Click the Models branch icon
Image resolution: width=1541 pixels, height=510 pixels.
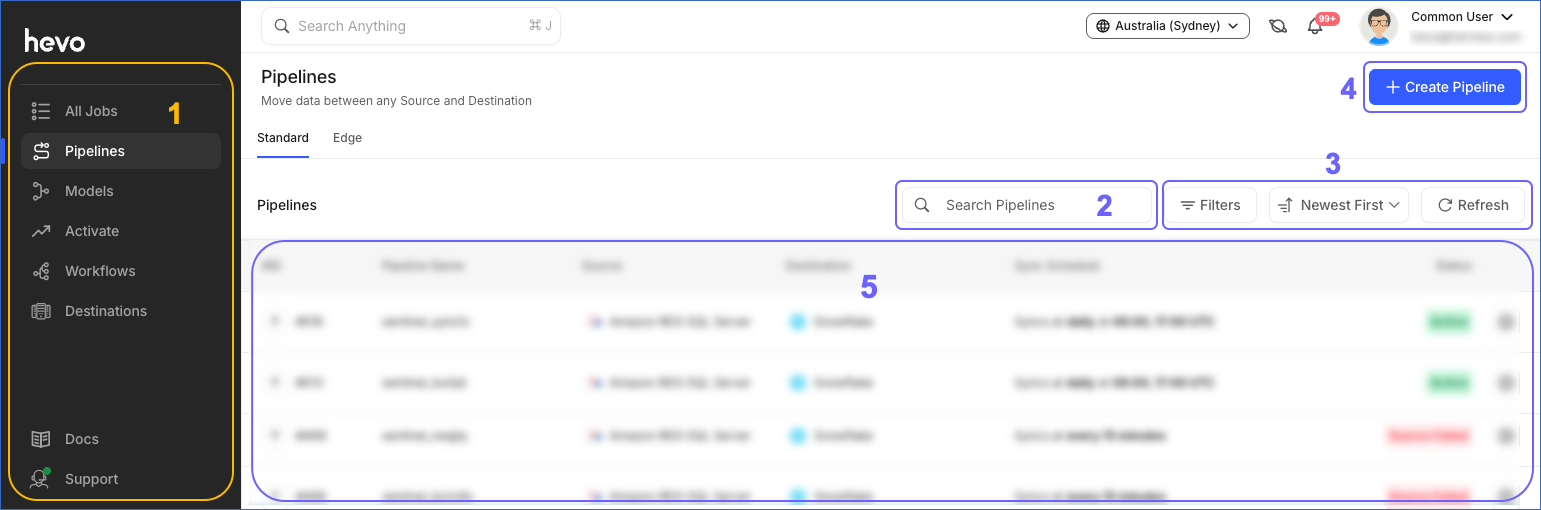click(x=41, y=191)
